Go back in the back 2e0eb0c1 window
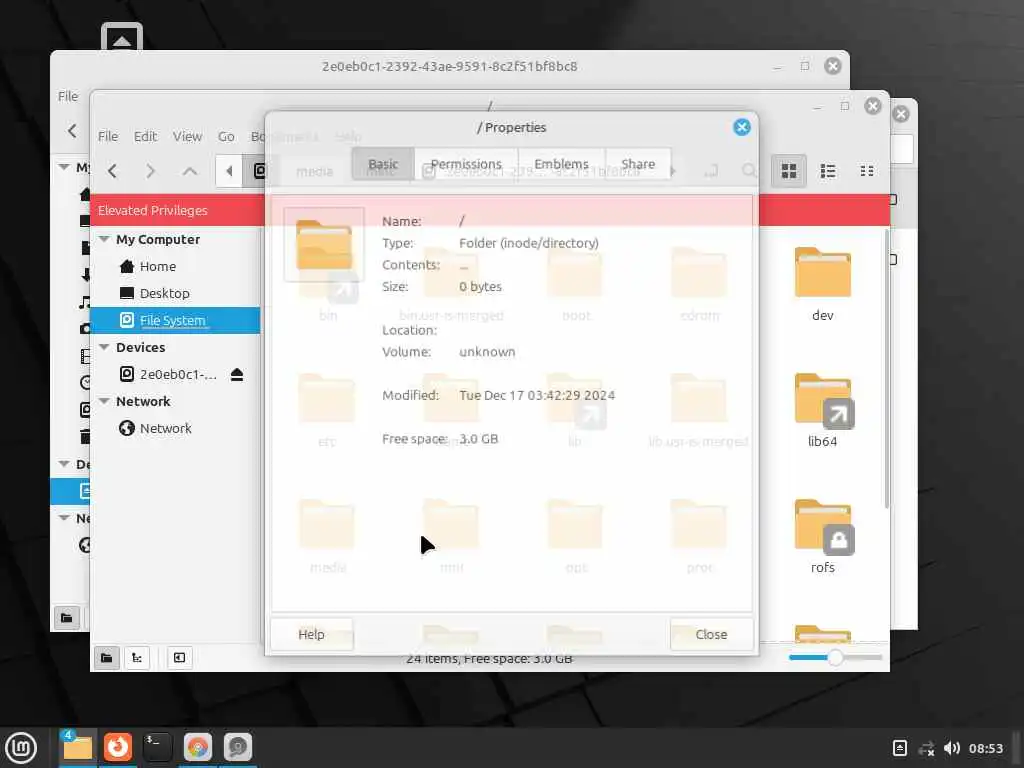Screen dimensions: 1024x768 click(72, 131)
